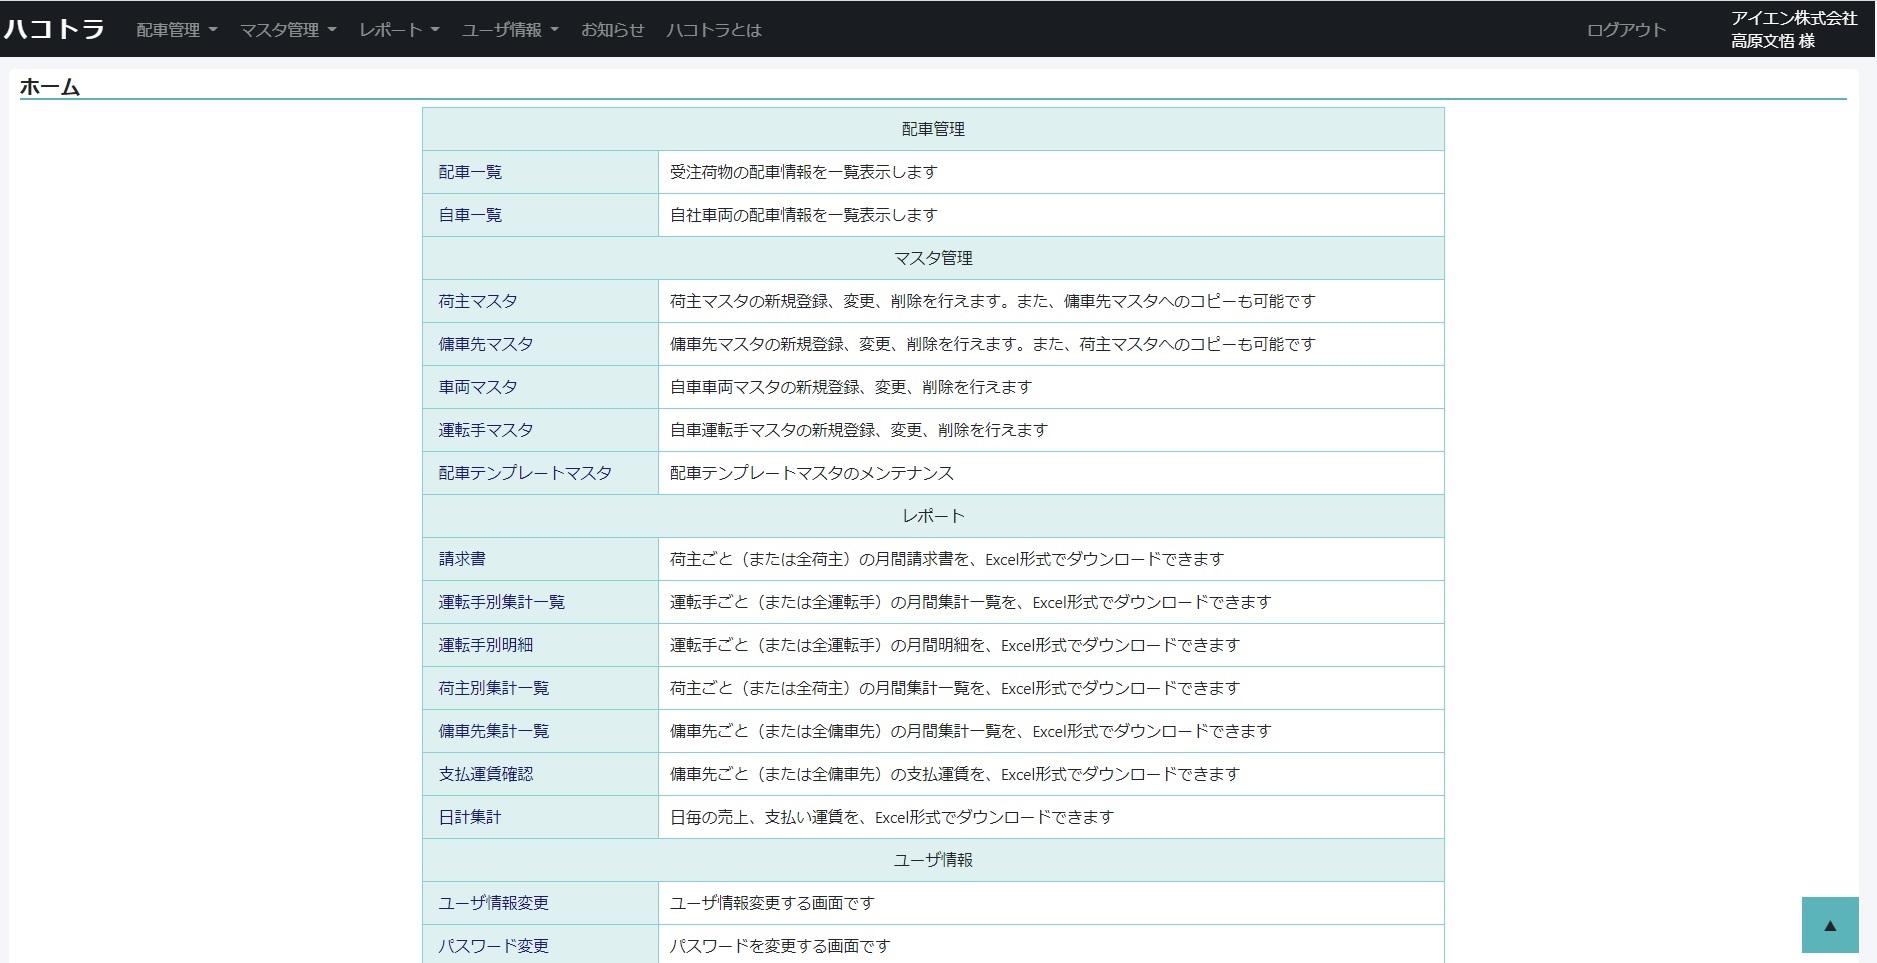Expand the 配車管理 dropdown menu
The height and width of the screenshot is (963, 1877).
[x=176, y=30]
